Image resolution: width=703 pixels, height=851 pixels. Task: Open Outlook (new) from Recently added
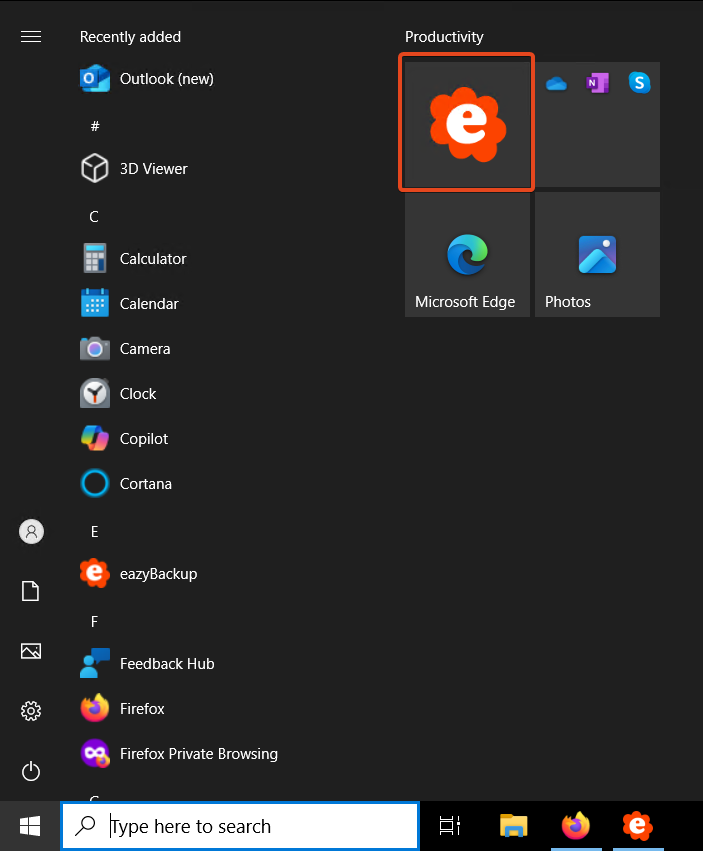[x=166, y=79]
